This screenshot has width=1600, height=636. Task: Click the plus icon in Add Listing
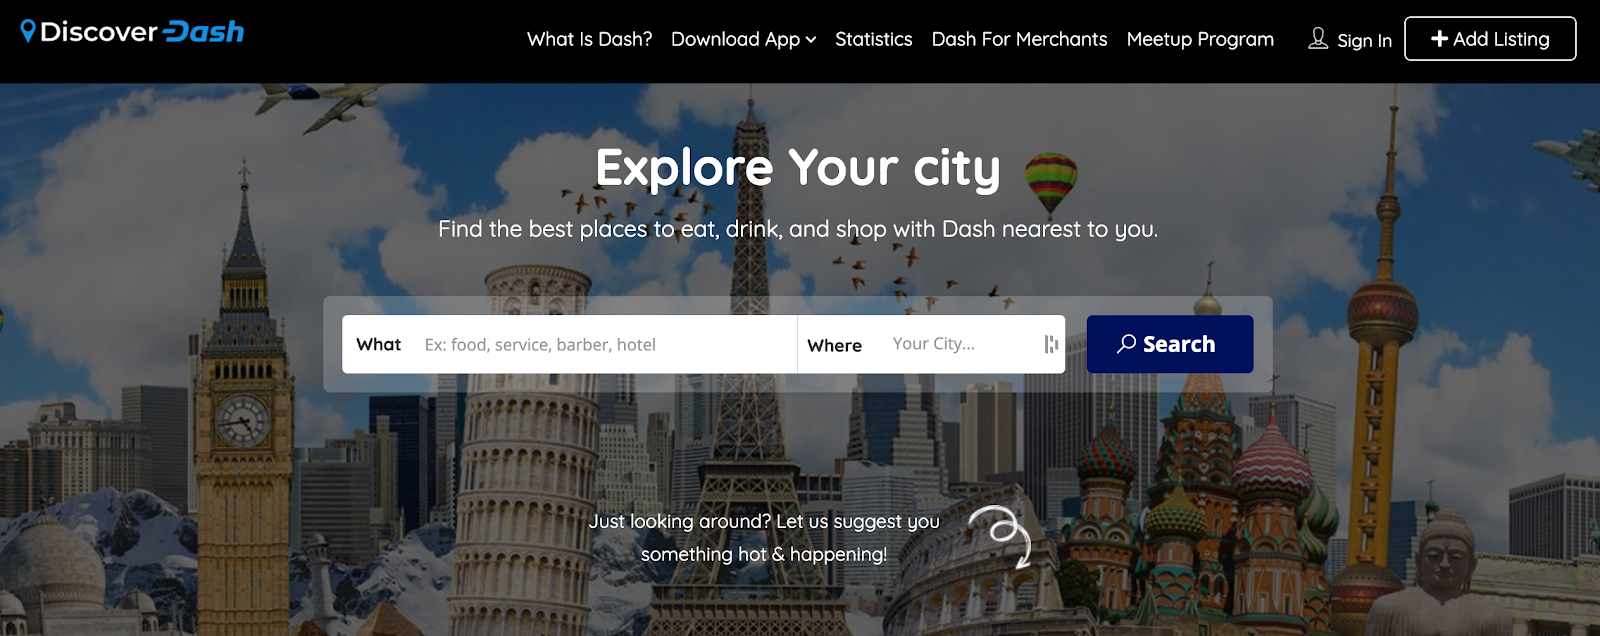pos(1439,39)
